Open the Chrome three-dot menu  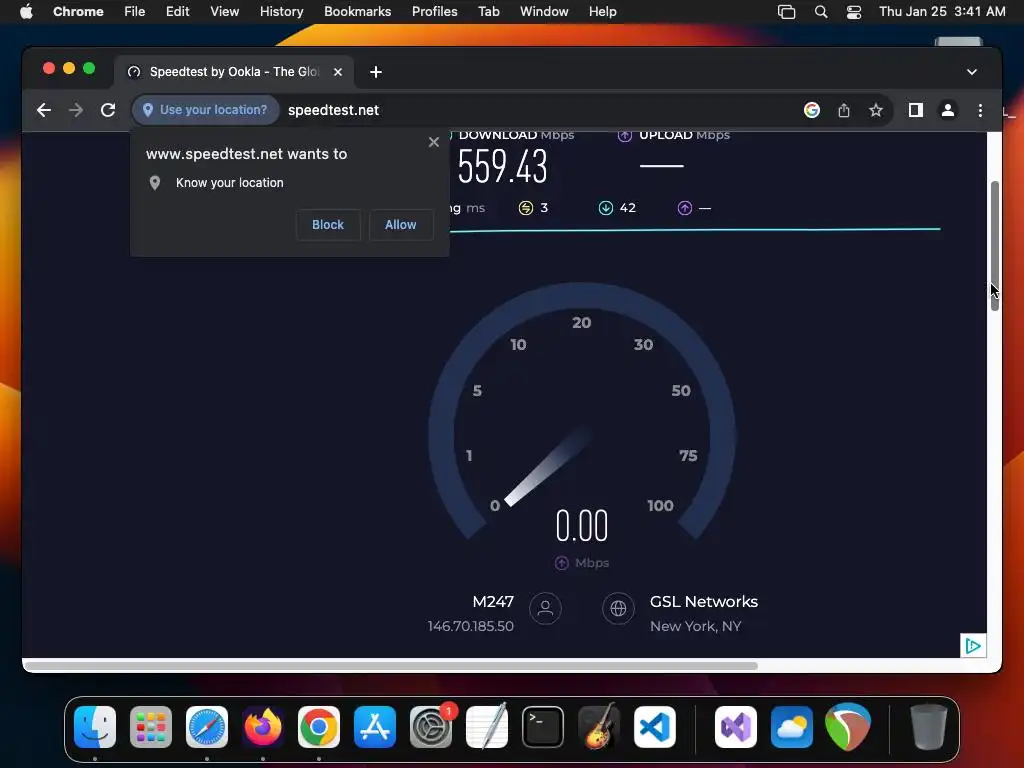980,110
